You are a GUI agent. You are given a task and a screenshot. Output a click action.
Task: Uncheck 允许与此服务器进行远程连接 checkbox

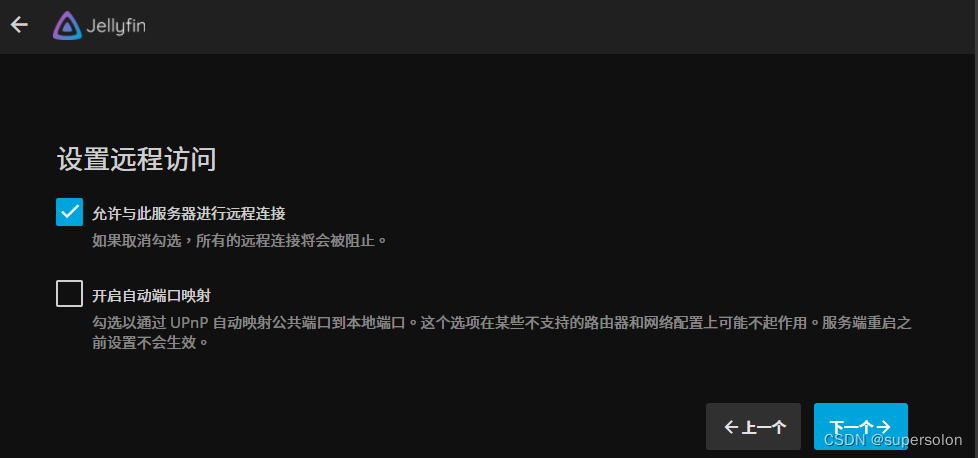point(69,212)
